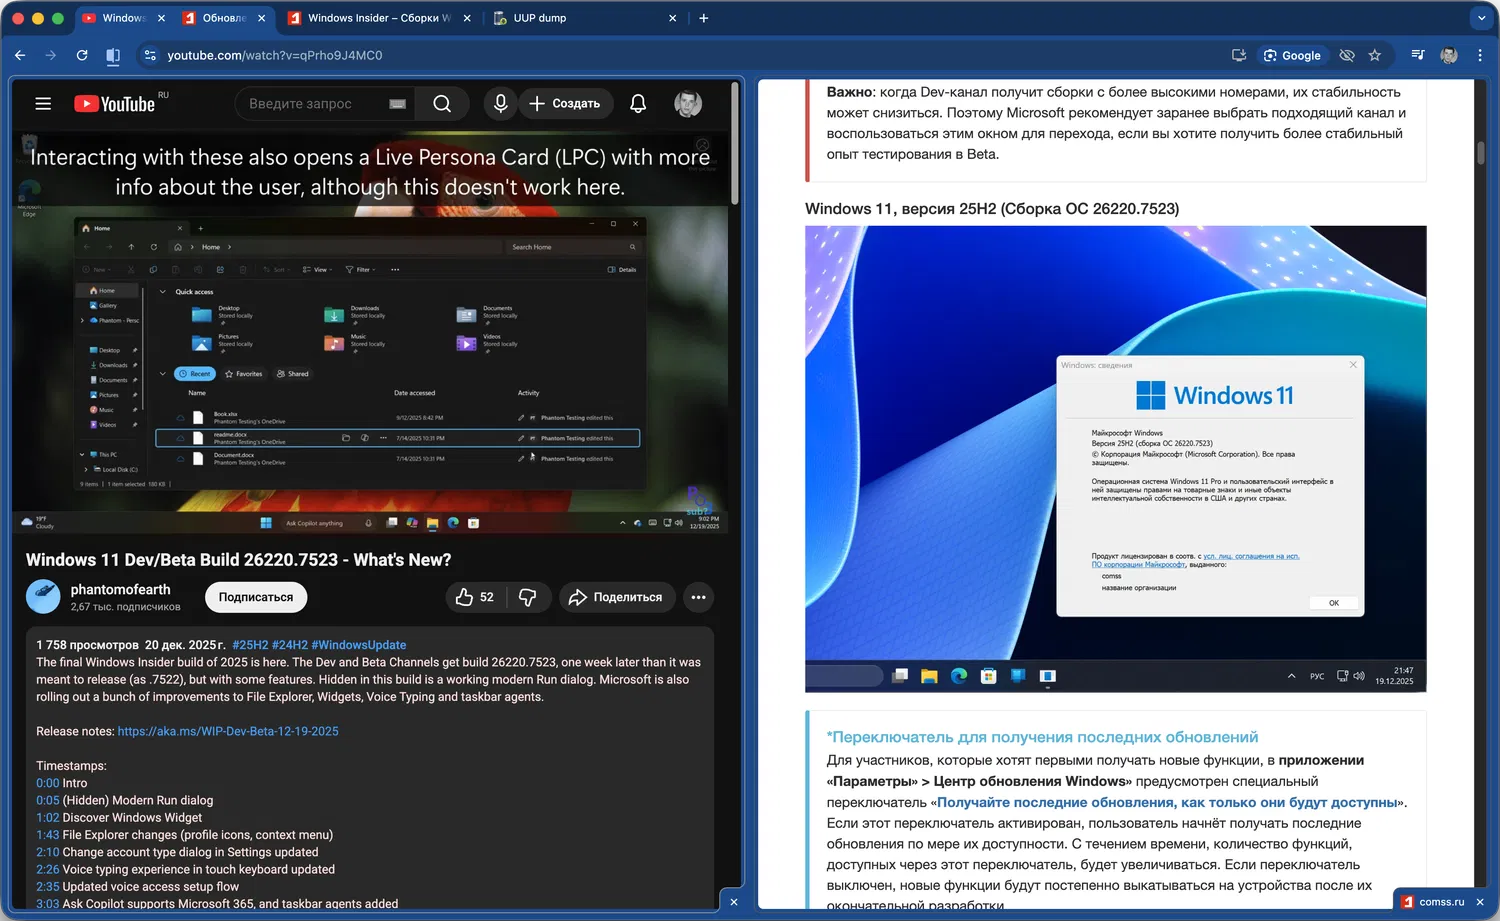This screenshot has height=921, width=1500.
Task: Switch to Windows Insider – Сборки tab
Action: coord(379,18)
